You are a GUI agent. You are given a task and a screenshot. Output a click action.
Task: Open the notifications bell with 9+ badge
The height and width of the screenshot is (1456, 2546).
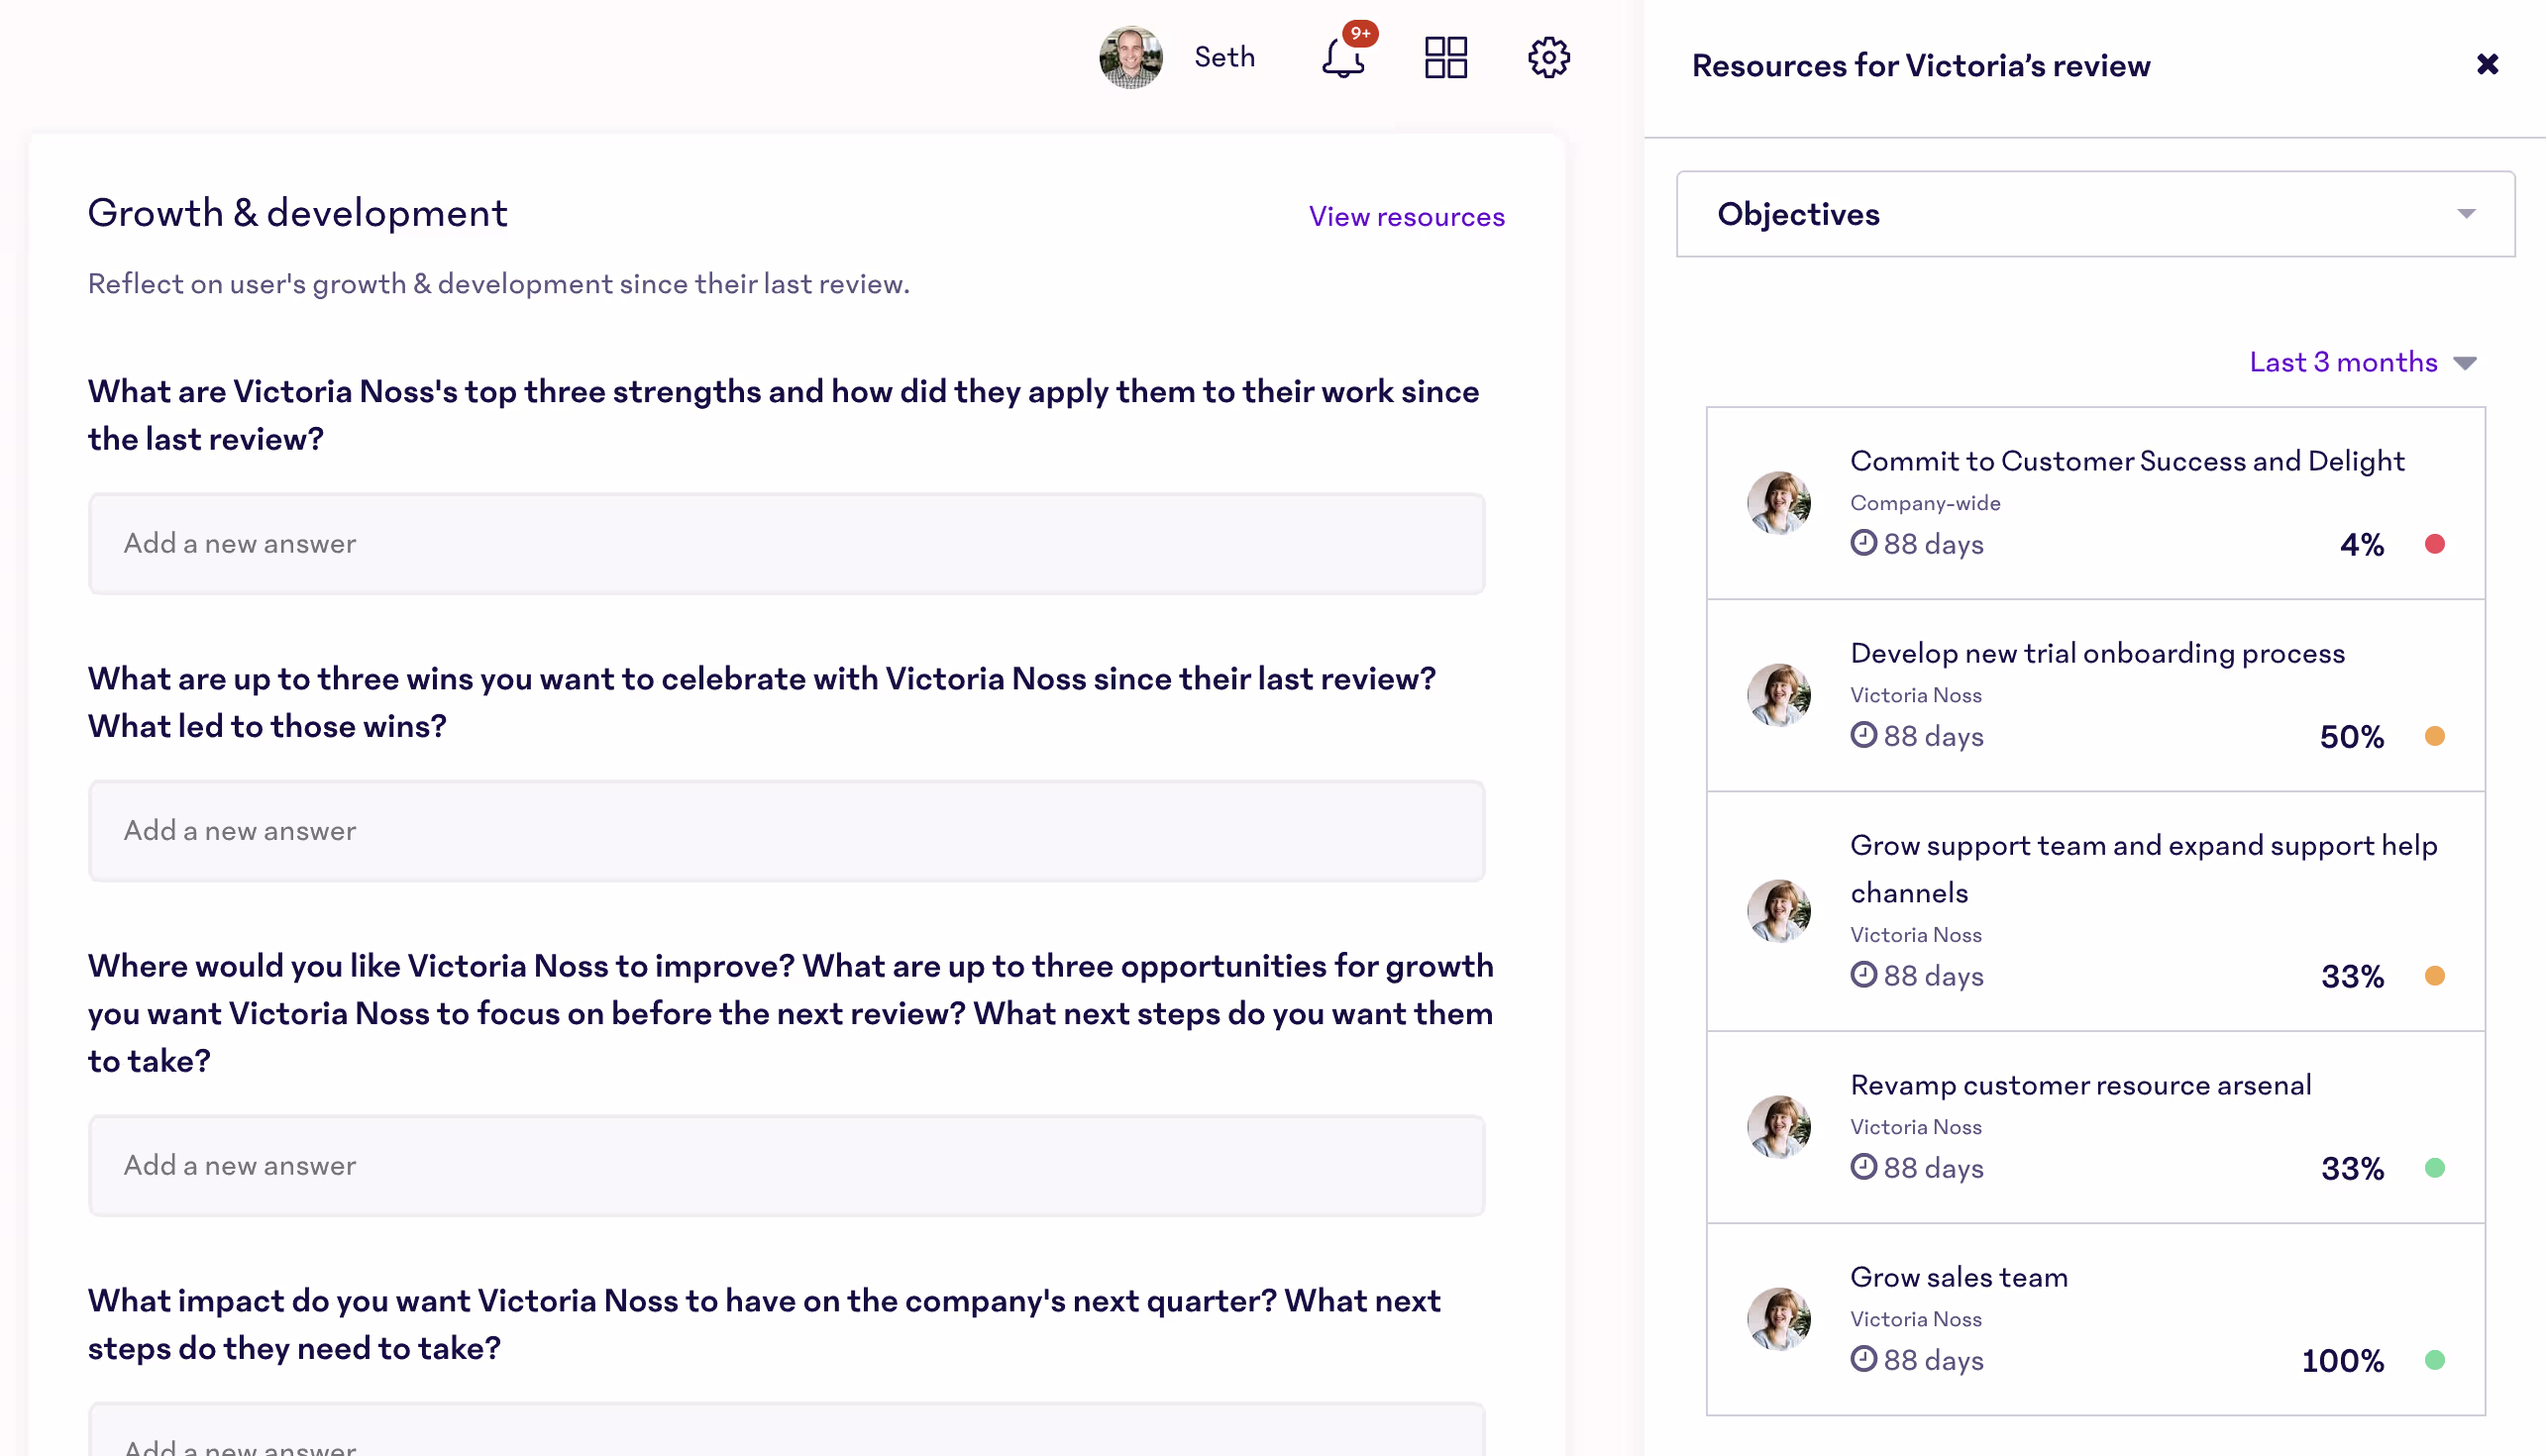pyautogui.click(x=1343, y=58)
